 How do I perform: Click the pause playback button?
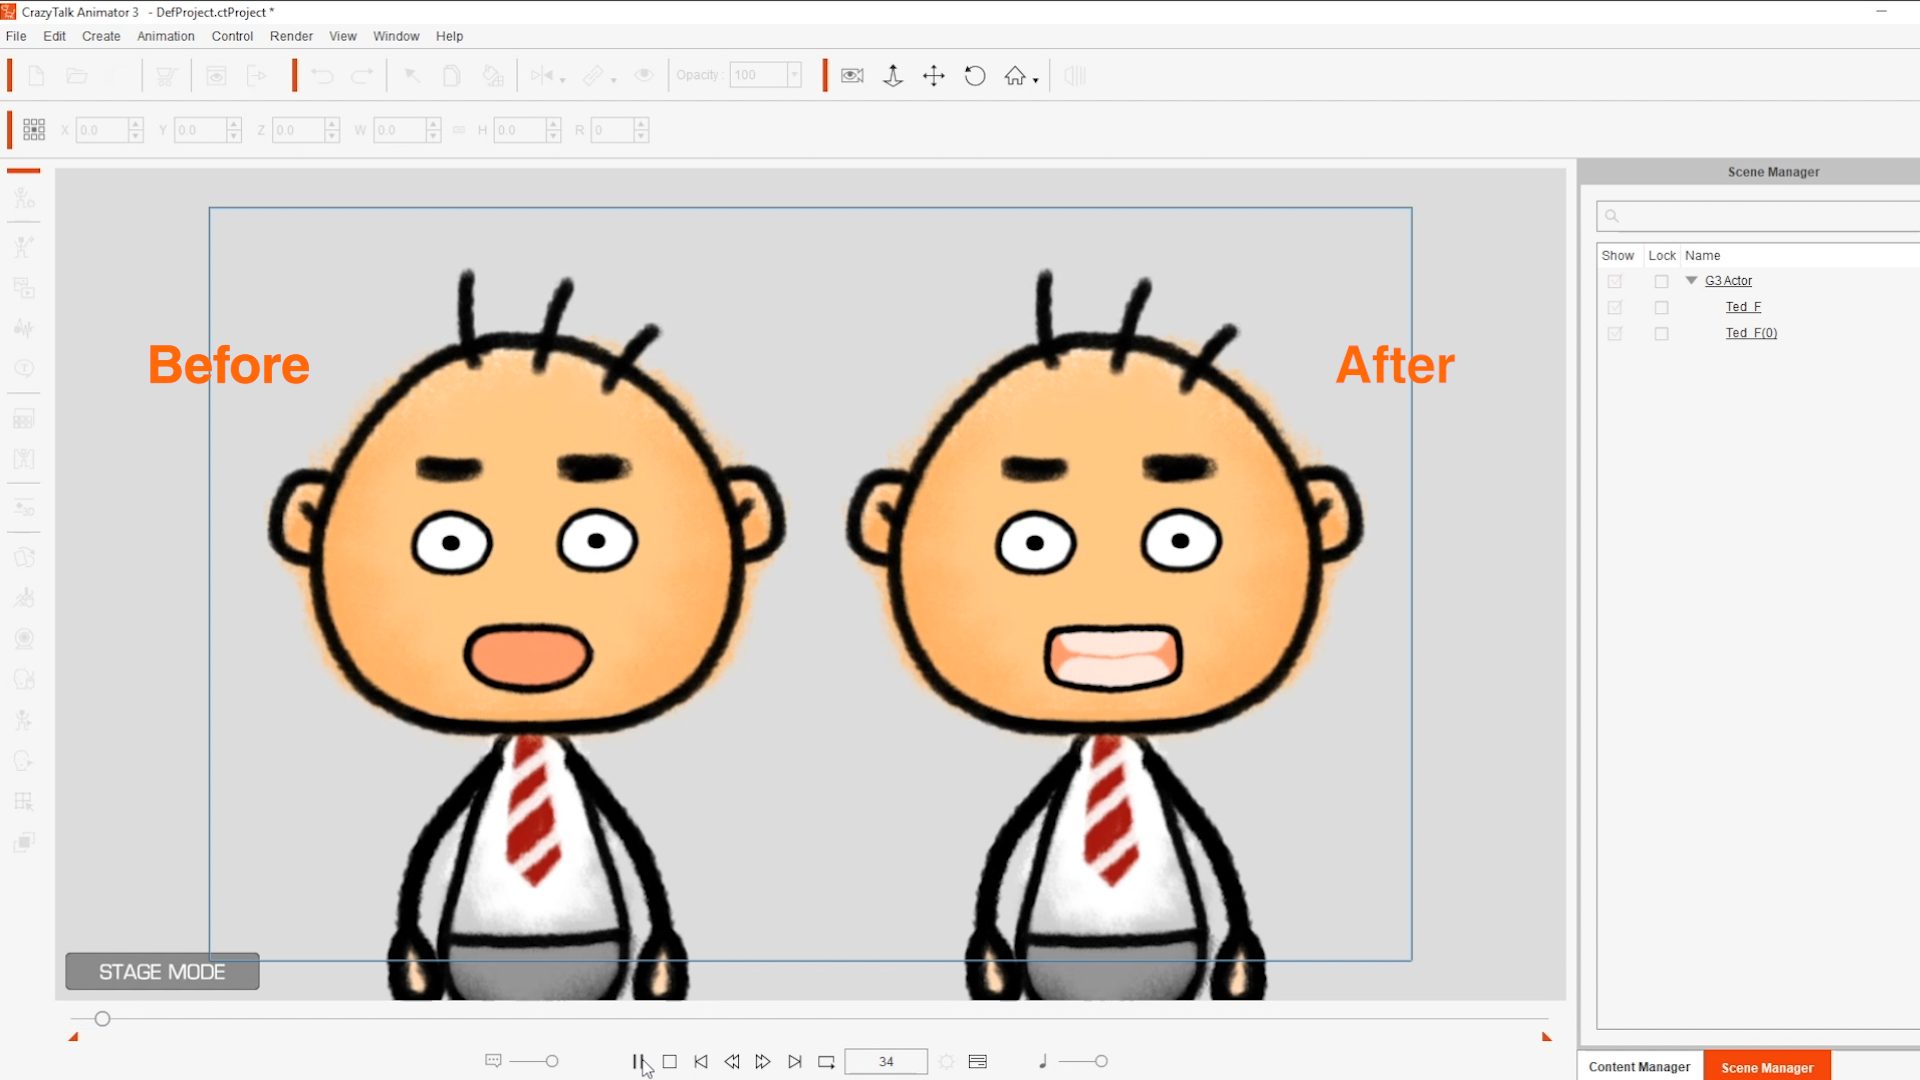637,1061
